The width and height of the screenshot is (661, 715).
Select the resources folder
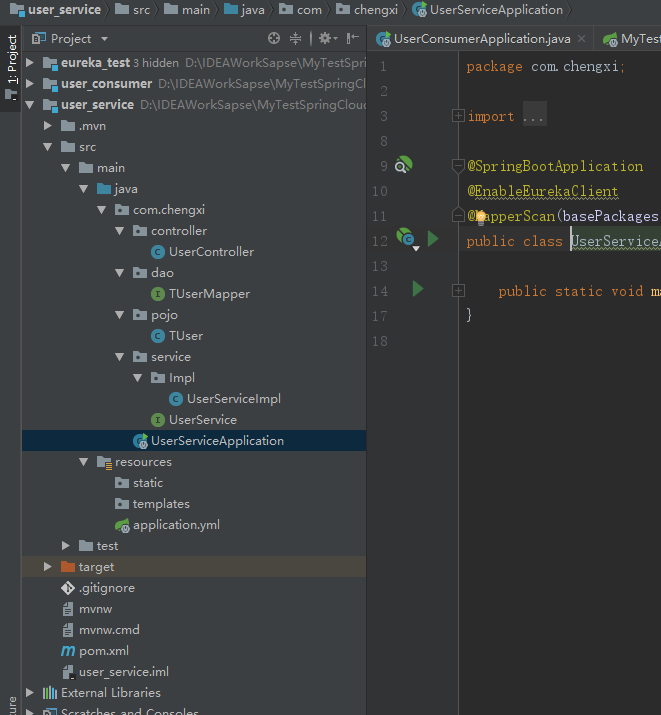pos(134,461)
